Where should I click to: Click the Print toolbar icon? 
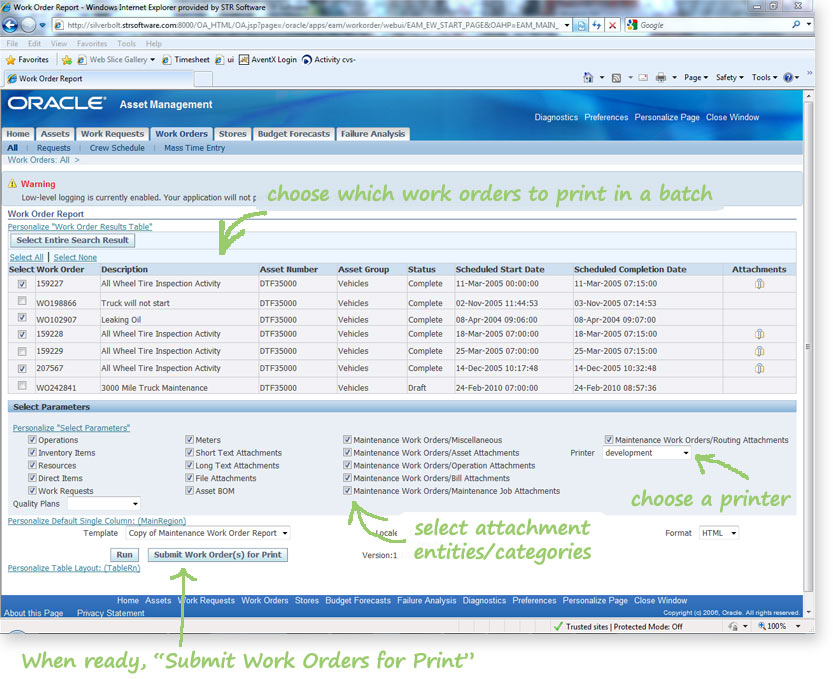point(660,78)
